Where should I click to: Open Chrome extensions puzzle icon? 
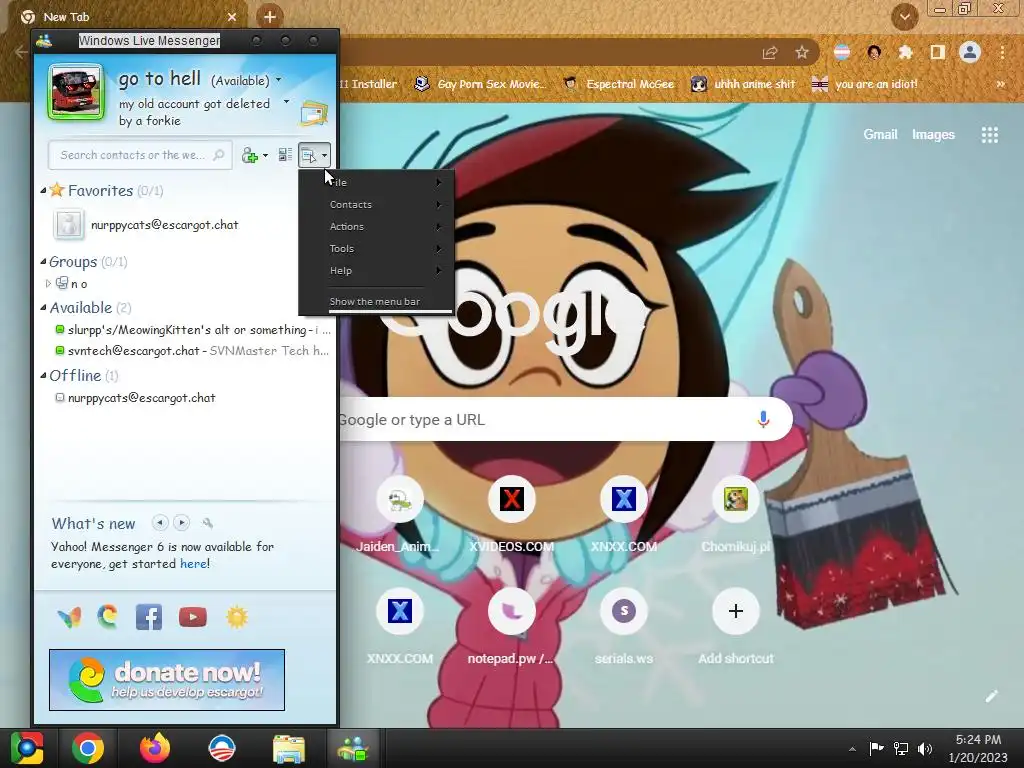point(905,52)
